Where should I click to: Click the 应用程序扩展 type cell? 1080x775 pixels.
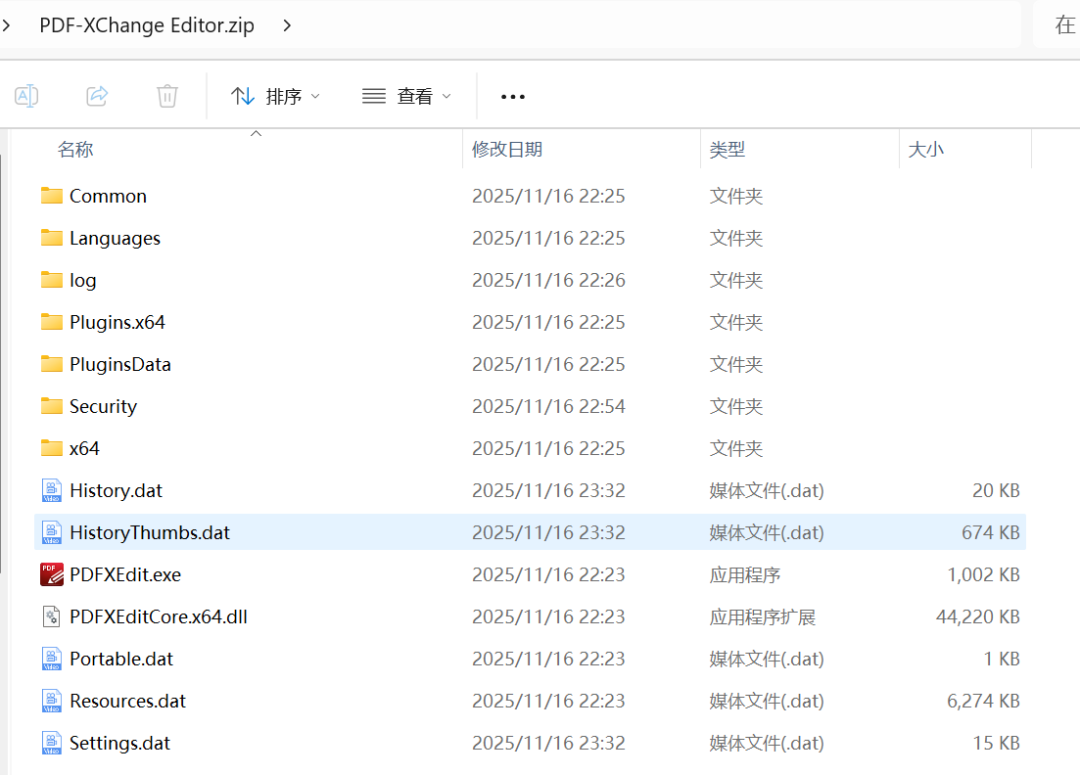pos(762,617)
